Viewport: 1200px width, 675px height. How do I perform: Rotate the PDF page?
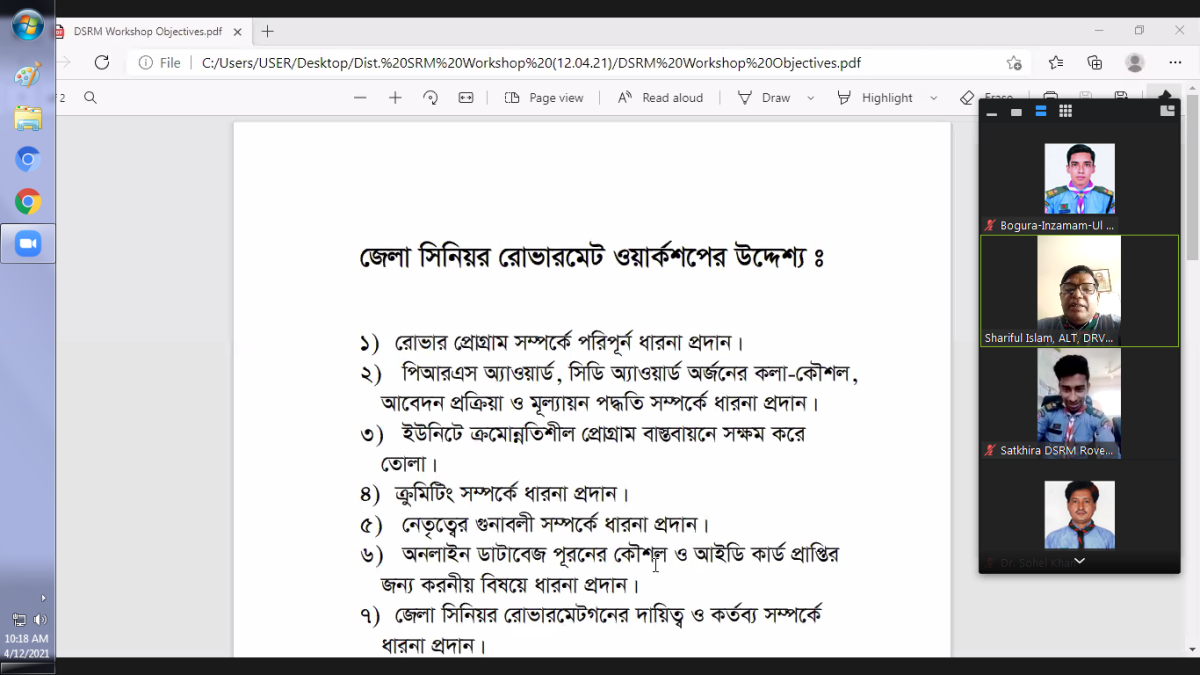pyautogui.click(x=430, y=97)
